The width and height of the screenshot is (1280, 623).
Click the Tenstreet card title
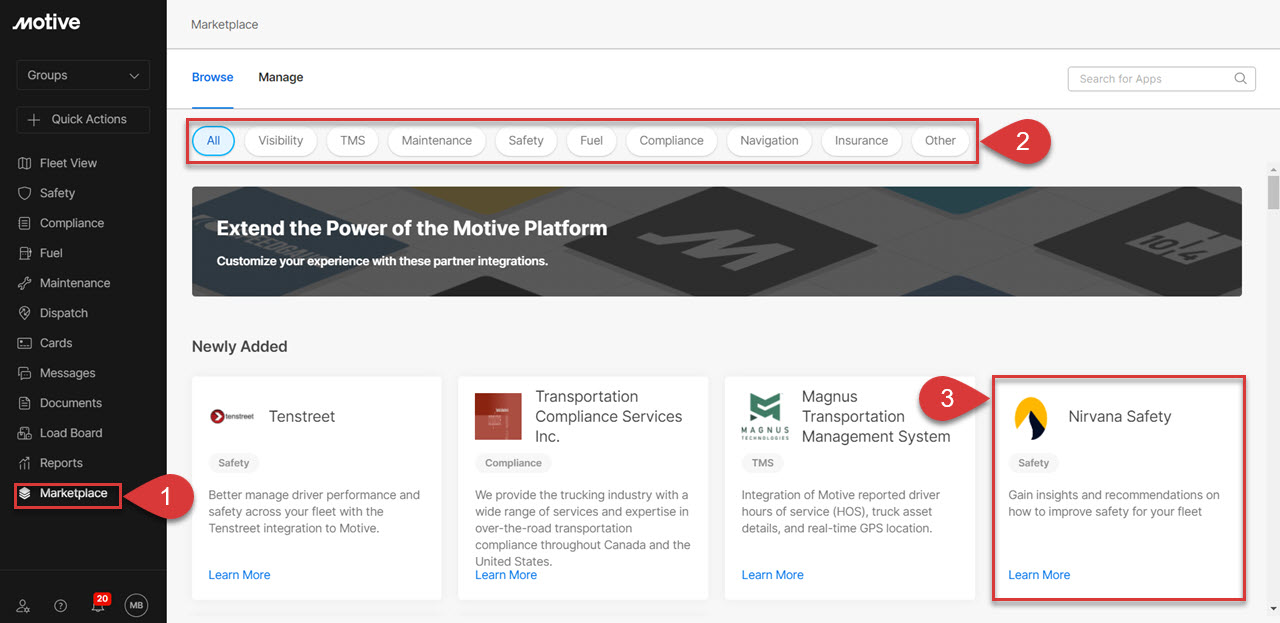(302, 417)
